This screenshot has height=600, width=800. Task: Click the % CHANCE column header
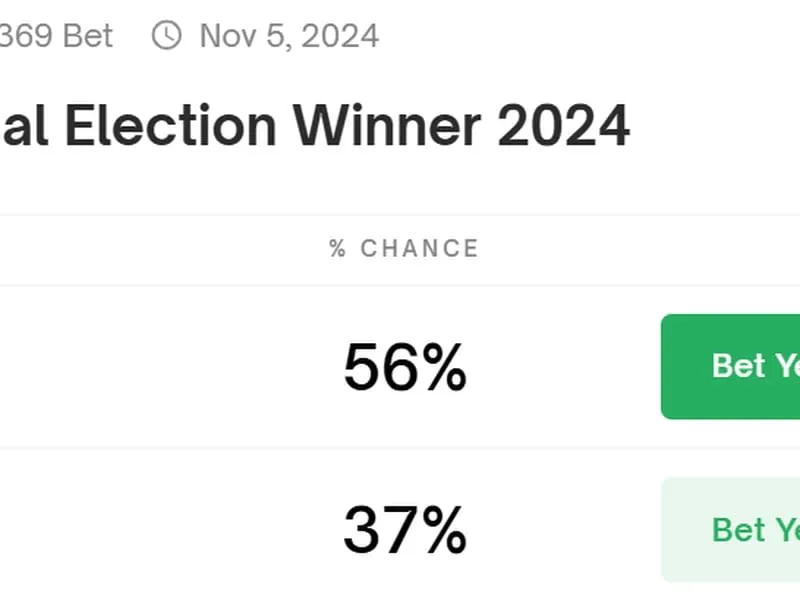click(x=404, y=248)
